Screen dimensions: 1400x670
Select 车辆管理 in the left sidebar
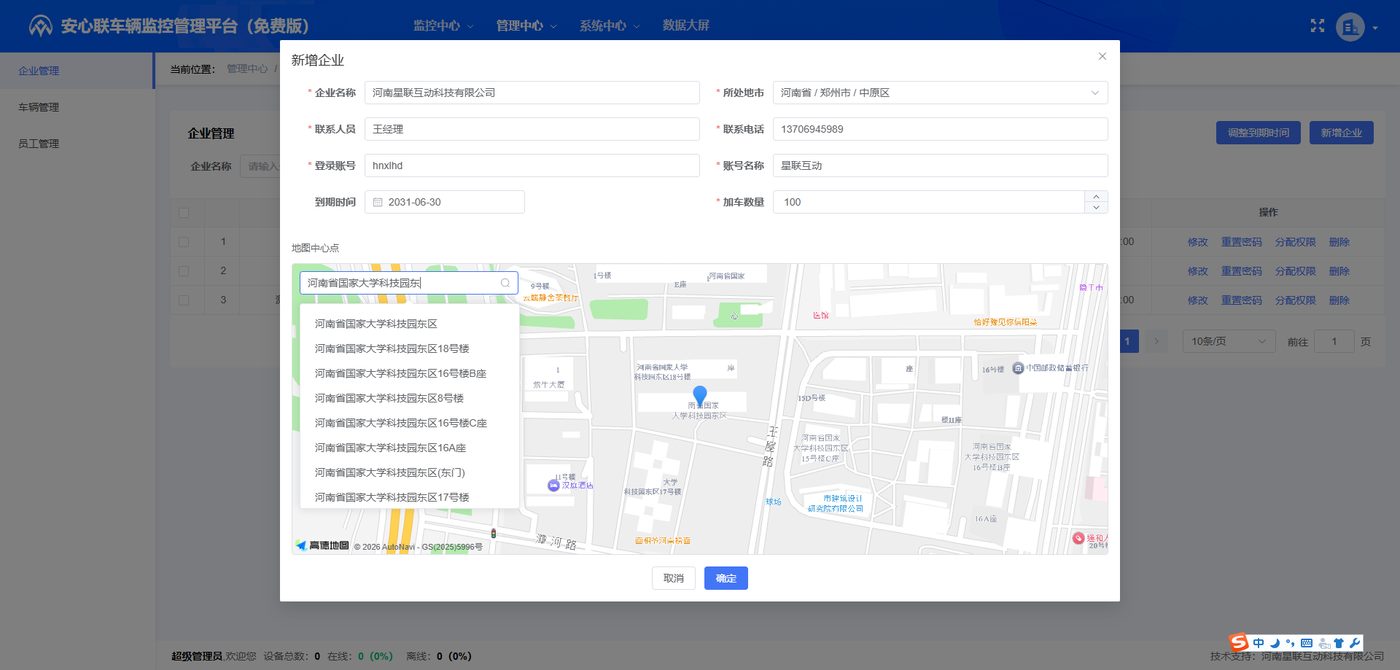click(76, 107)
